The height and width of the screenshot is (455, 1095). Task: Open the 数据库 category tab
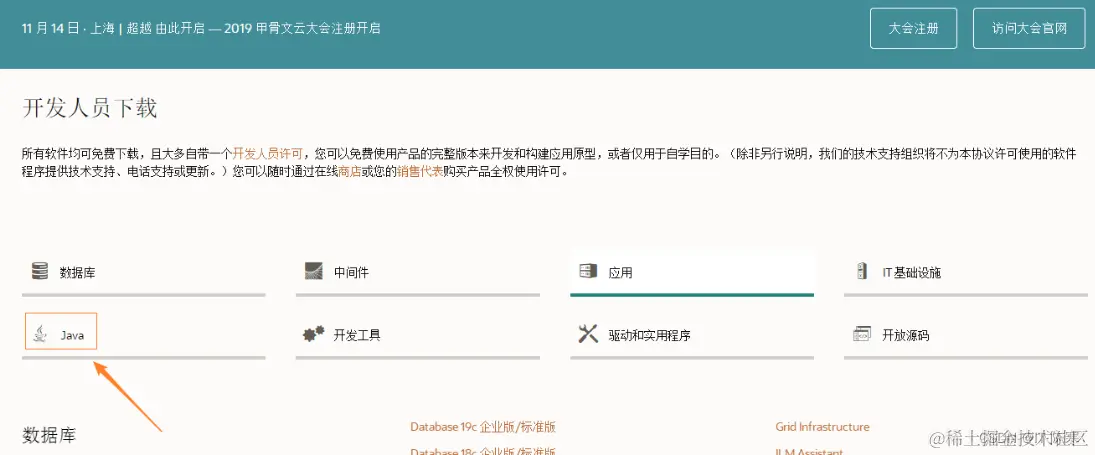click(x=144, y=273)
